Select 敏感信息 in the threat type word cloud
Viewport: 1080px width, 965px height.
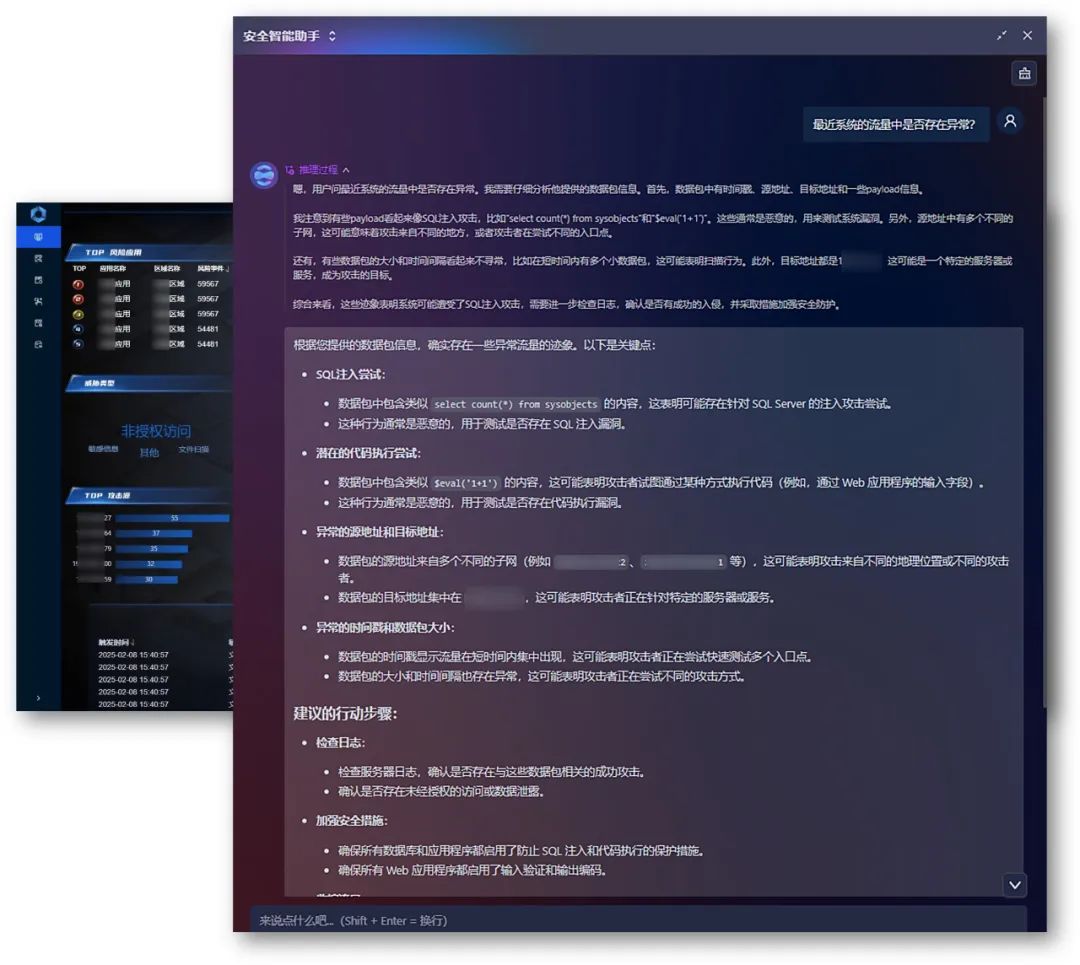103,449
